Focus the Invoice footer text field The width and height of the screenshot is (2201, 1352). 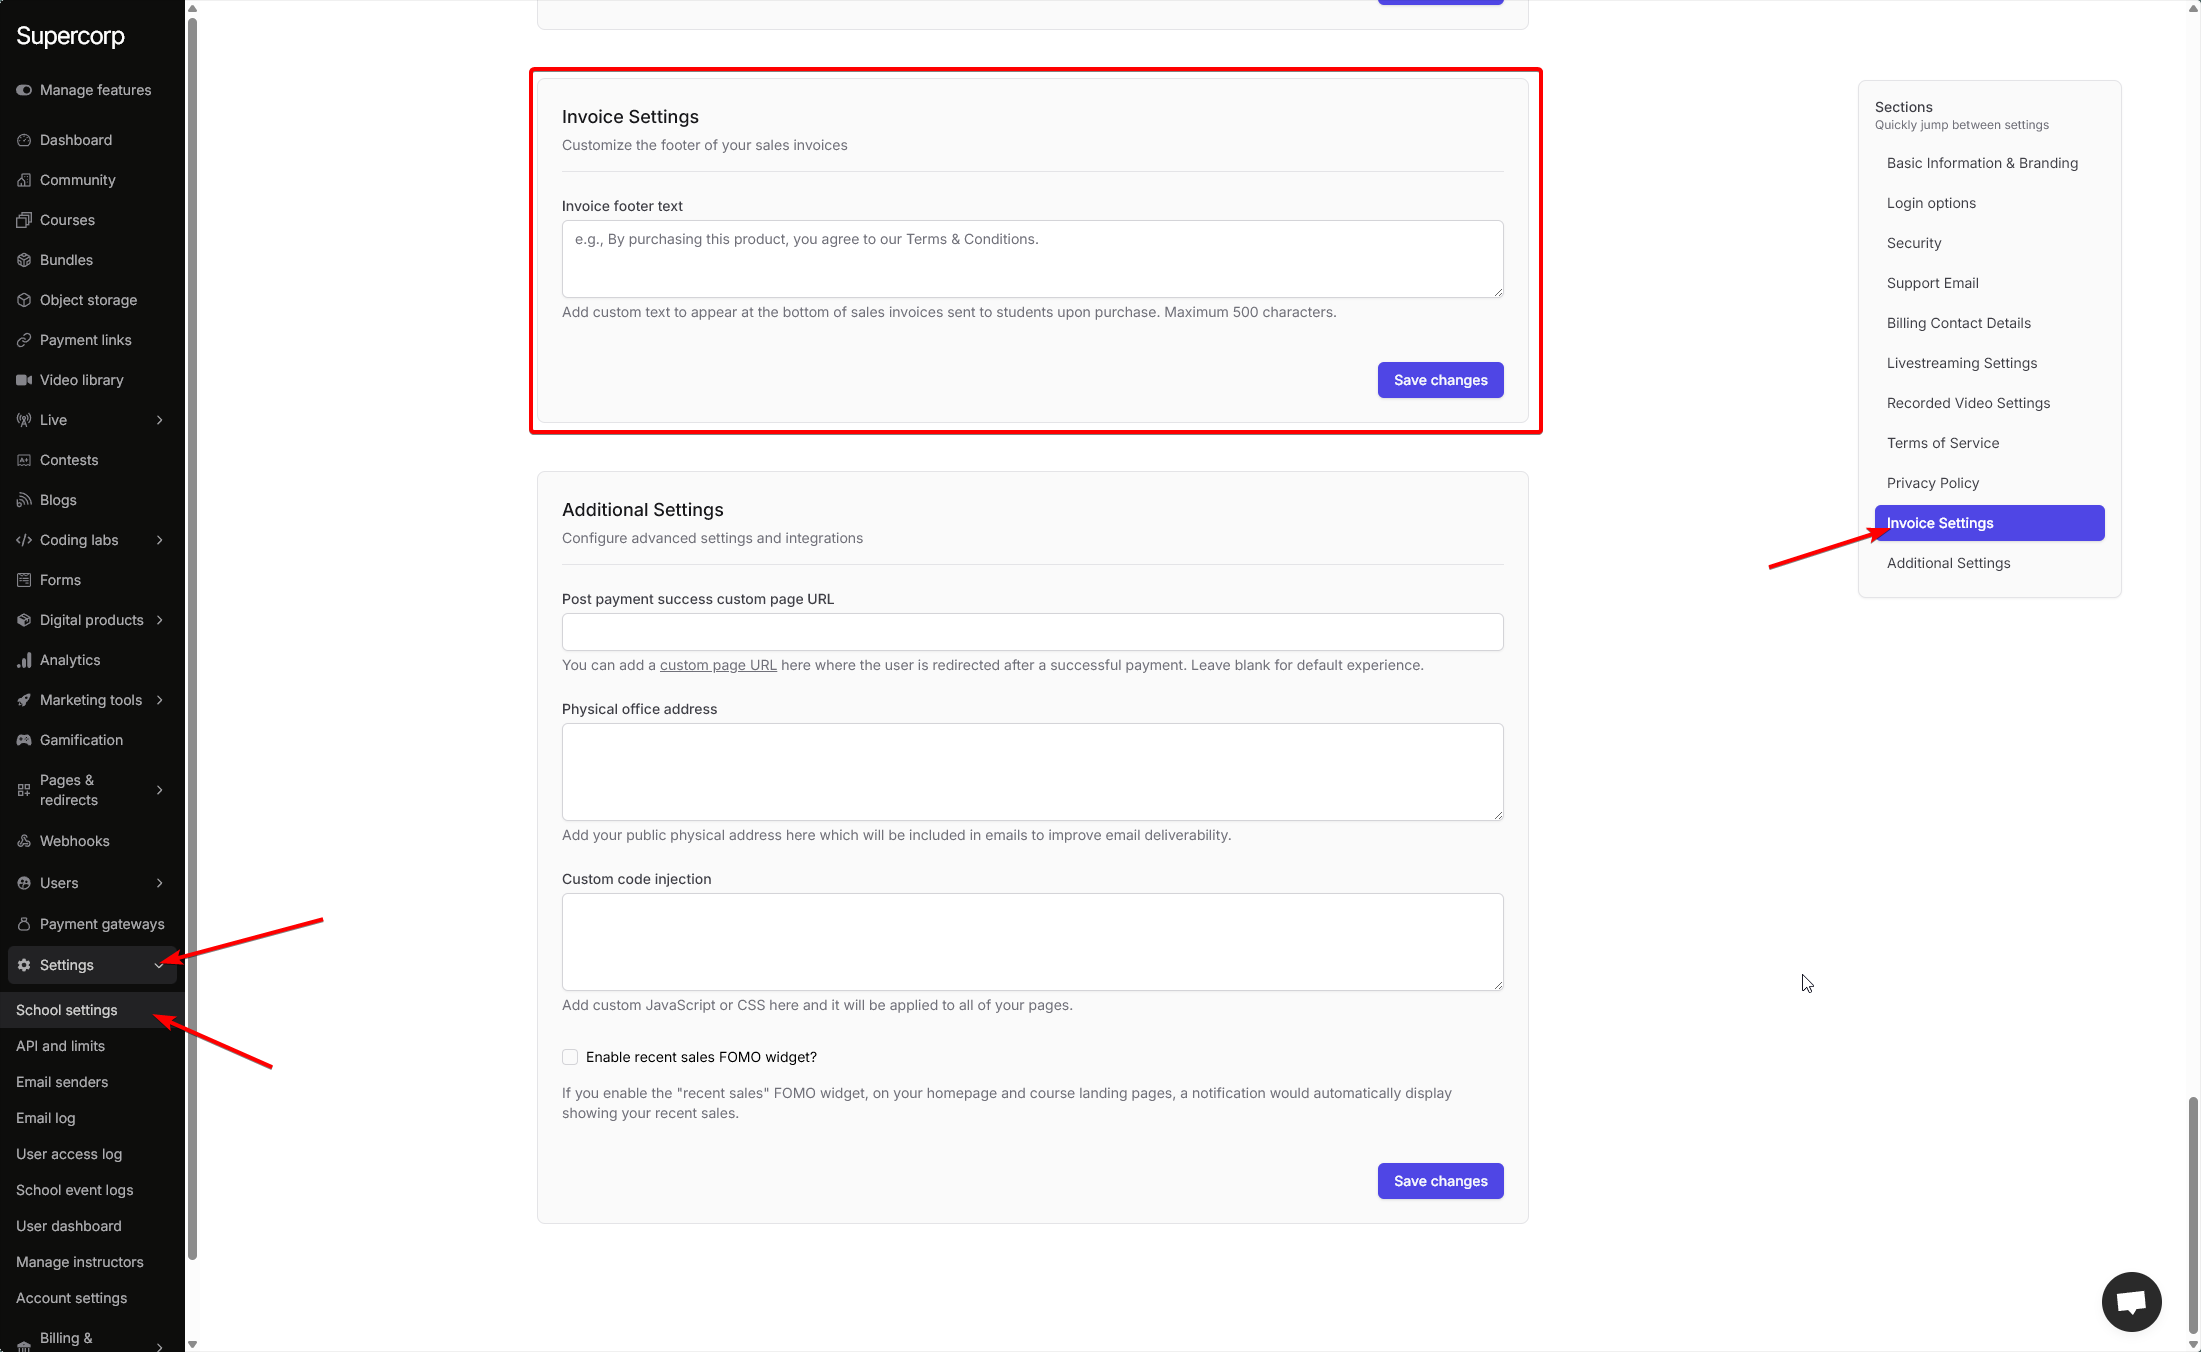1032,259
